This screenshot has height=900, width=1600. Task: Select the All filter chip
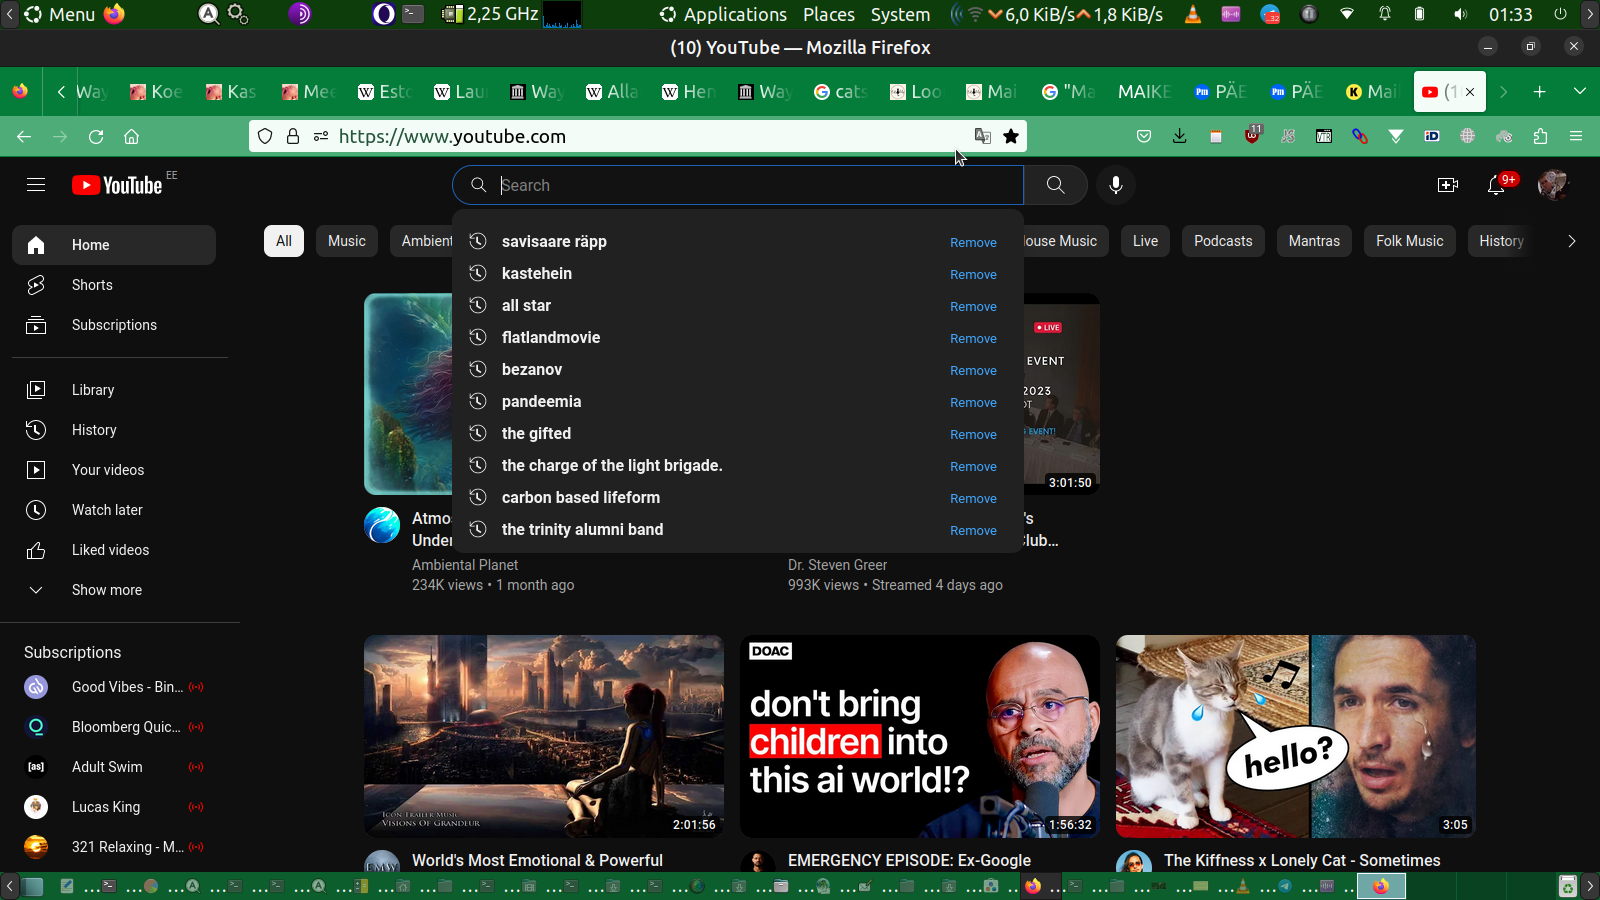284,241
